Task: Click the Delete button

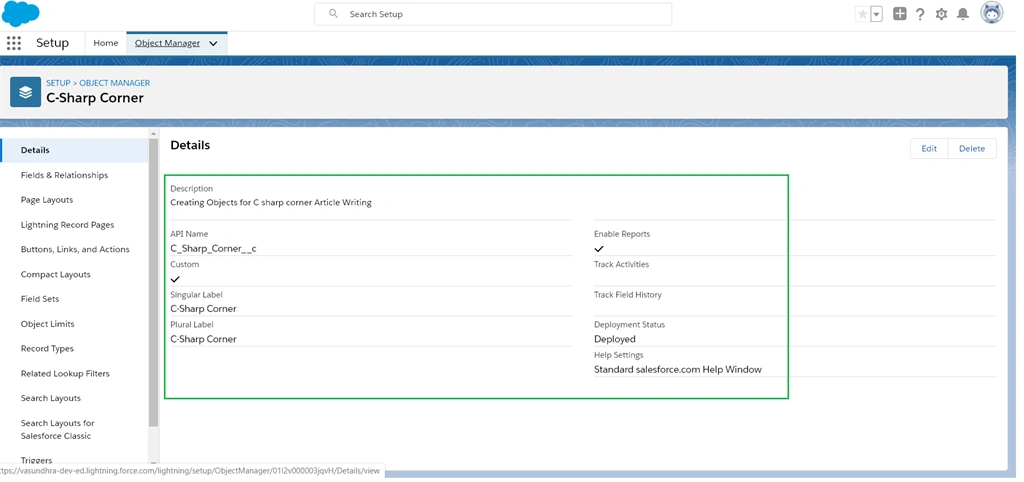Action: pyautogui.click(x=972, y=148)
